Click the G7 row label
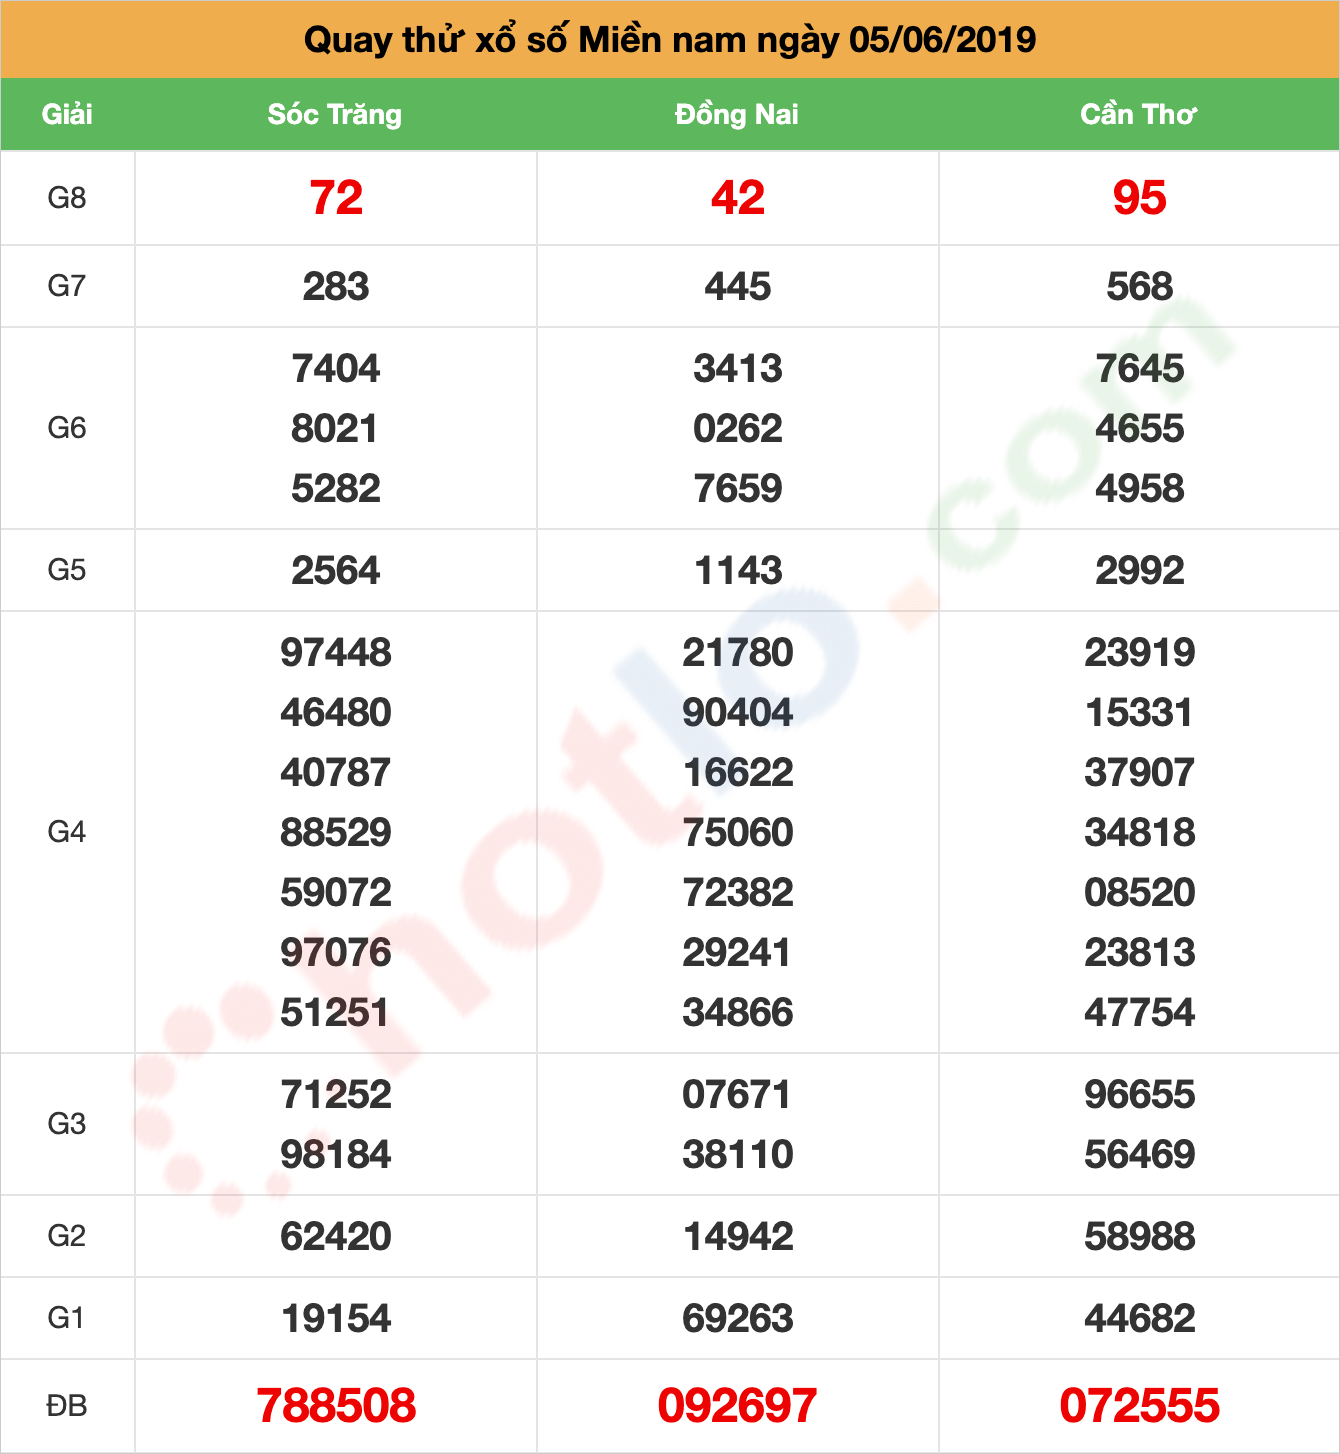This screenshot has width=1340, height=1454. (x=67, y=286)
